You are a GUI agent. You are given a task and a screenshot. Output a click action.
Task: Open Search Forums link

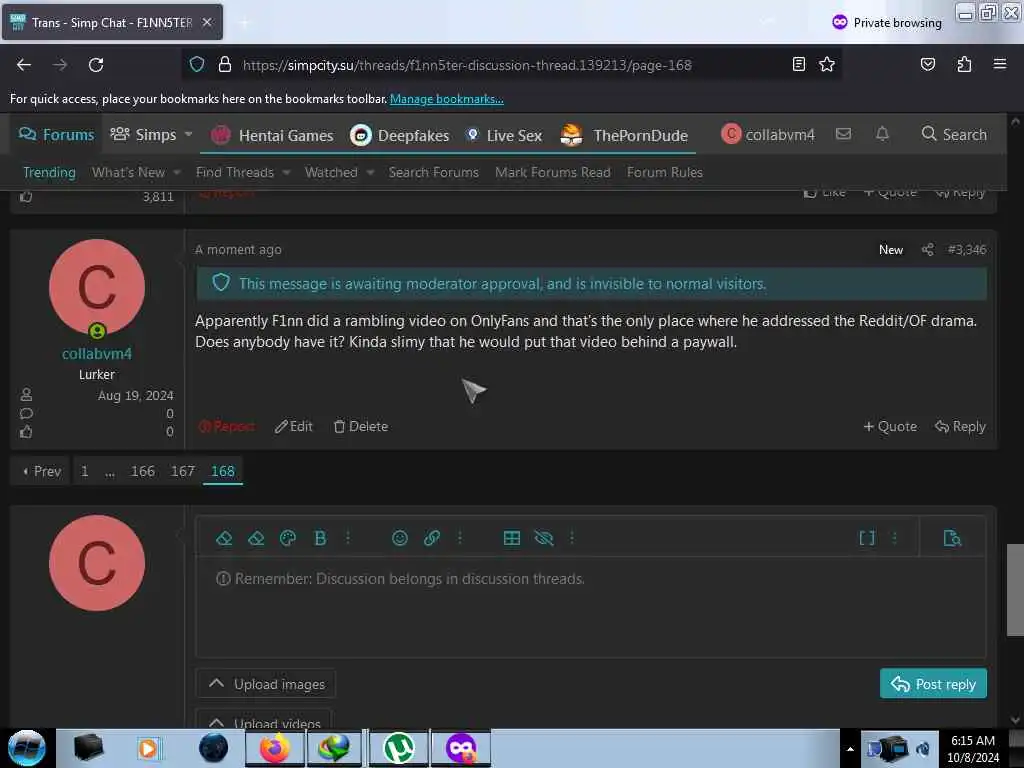434,172
